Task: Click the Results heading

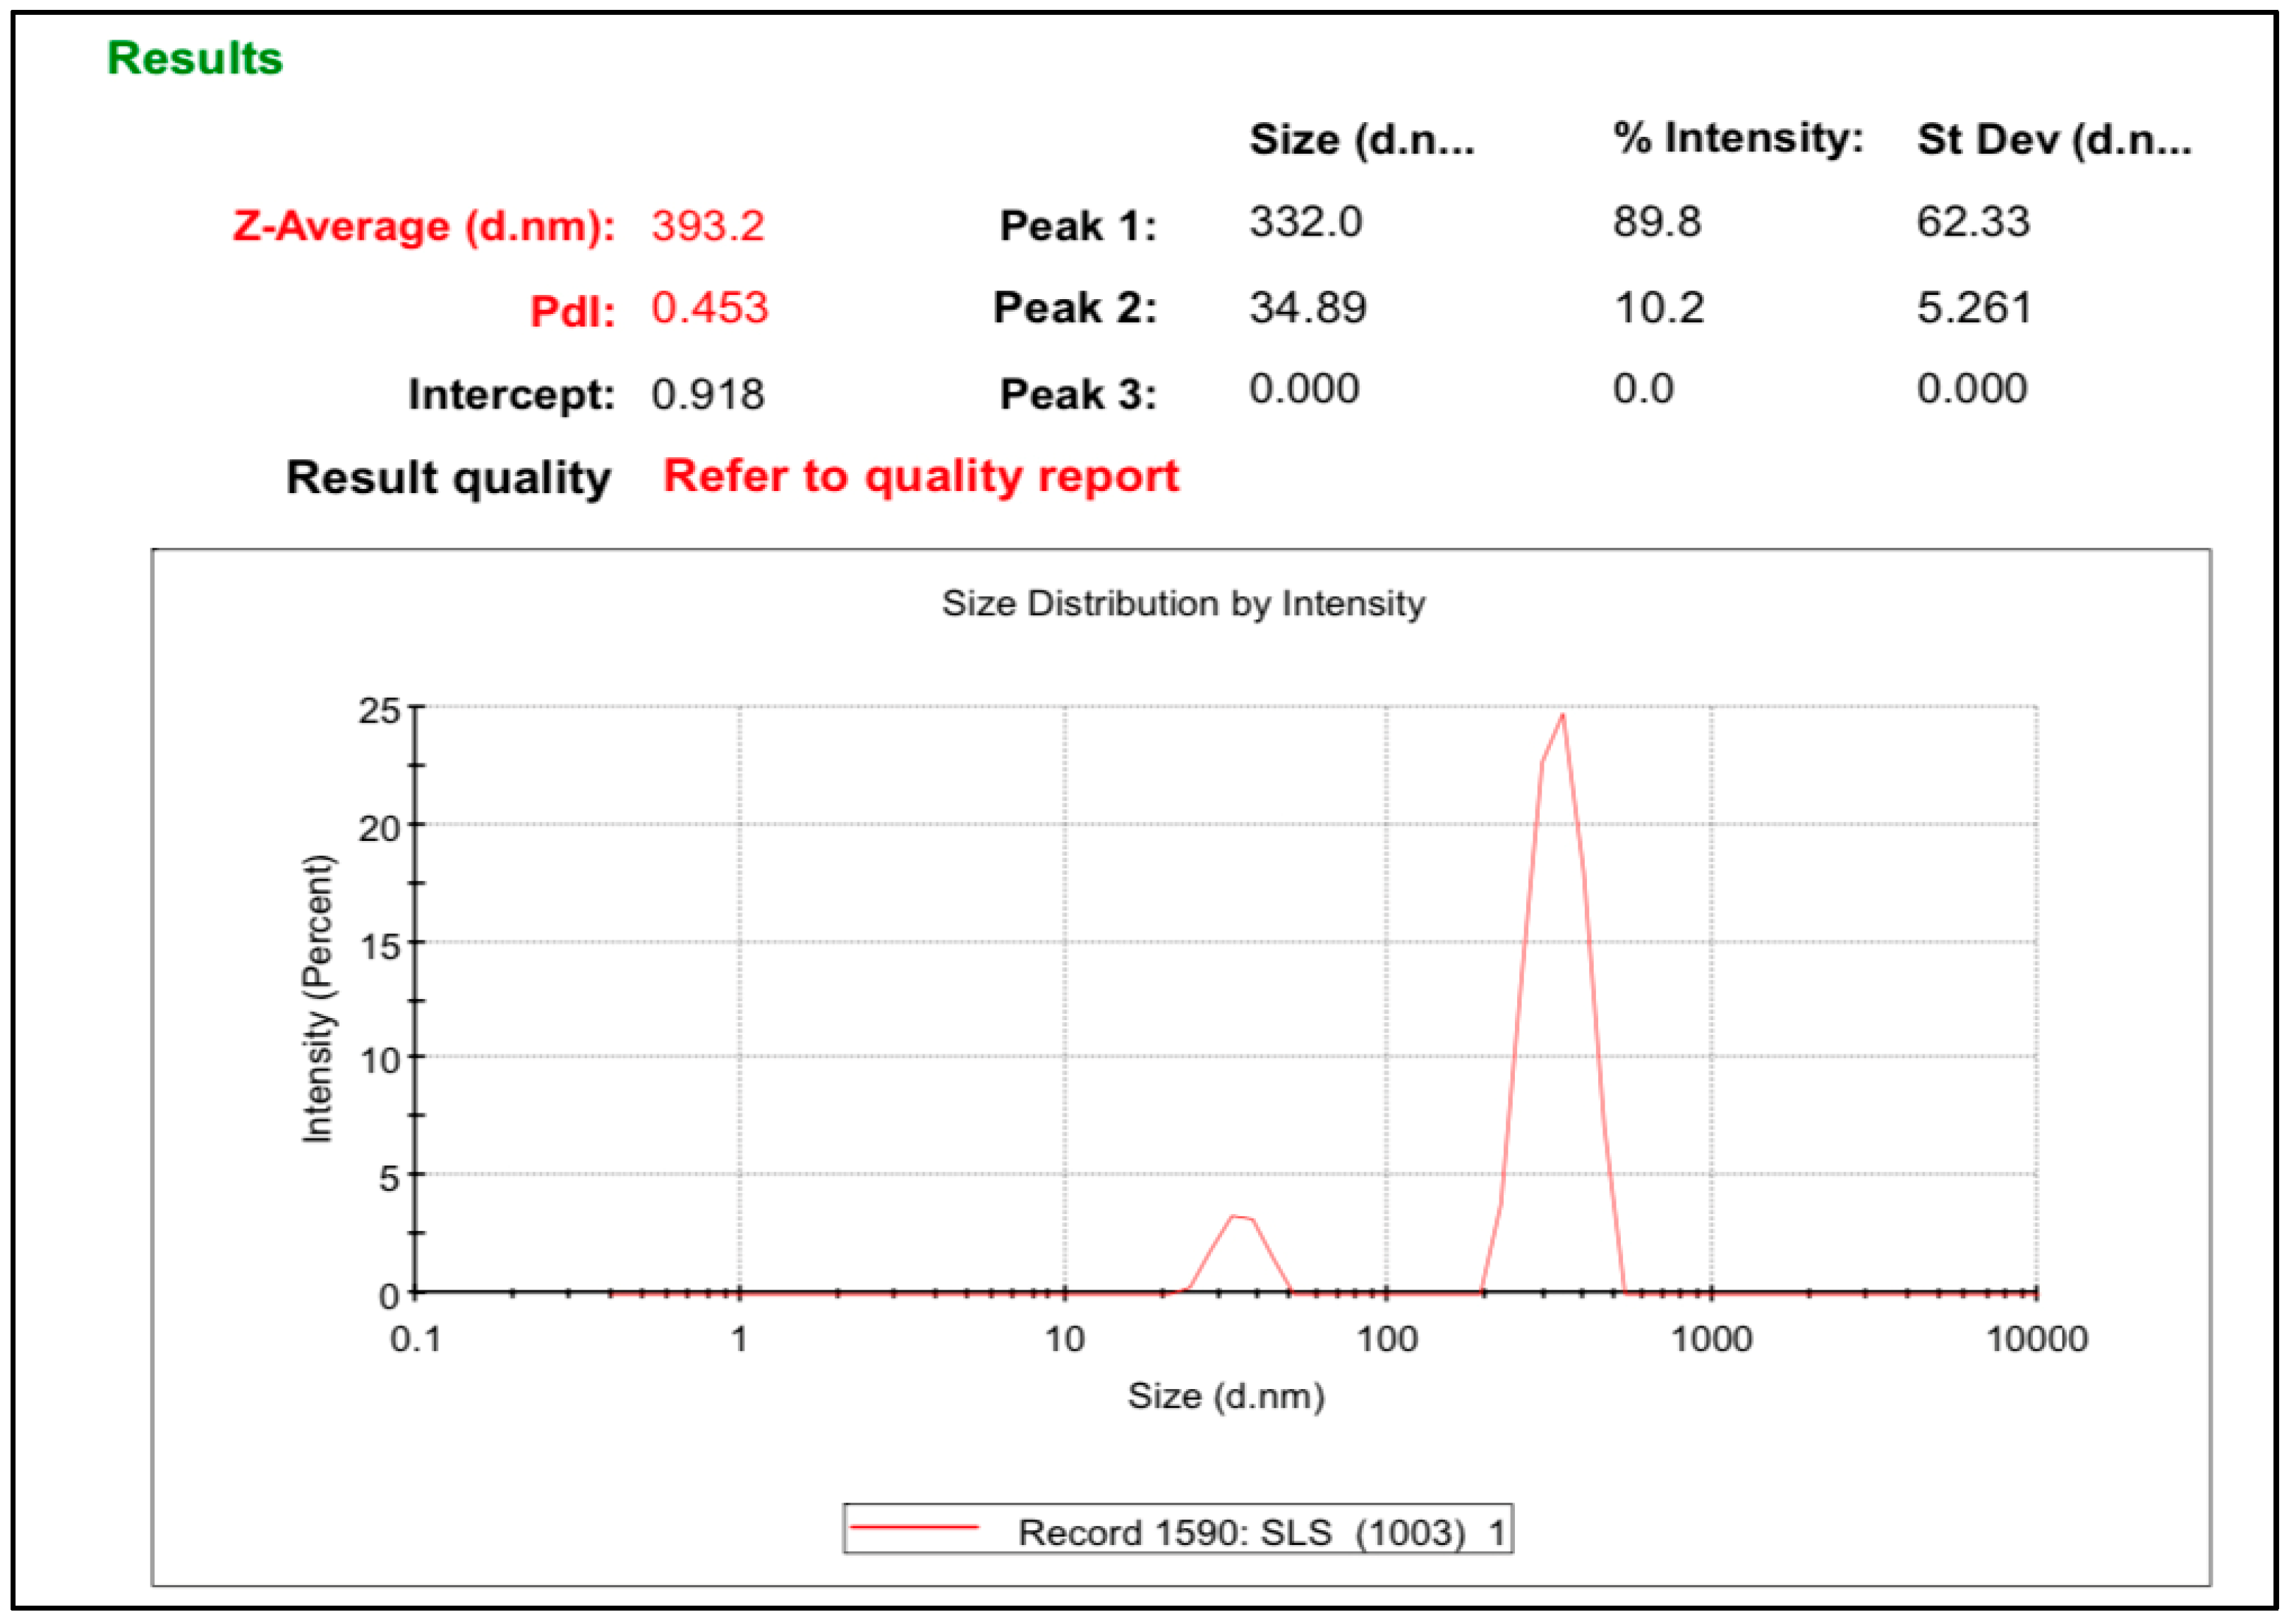Action: click(195, 58)
